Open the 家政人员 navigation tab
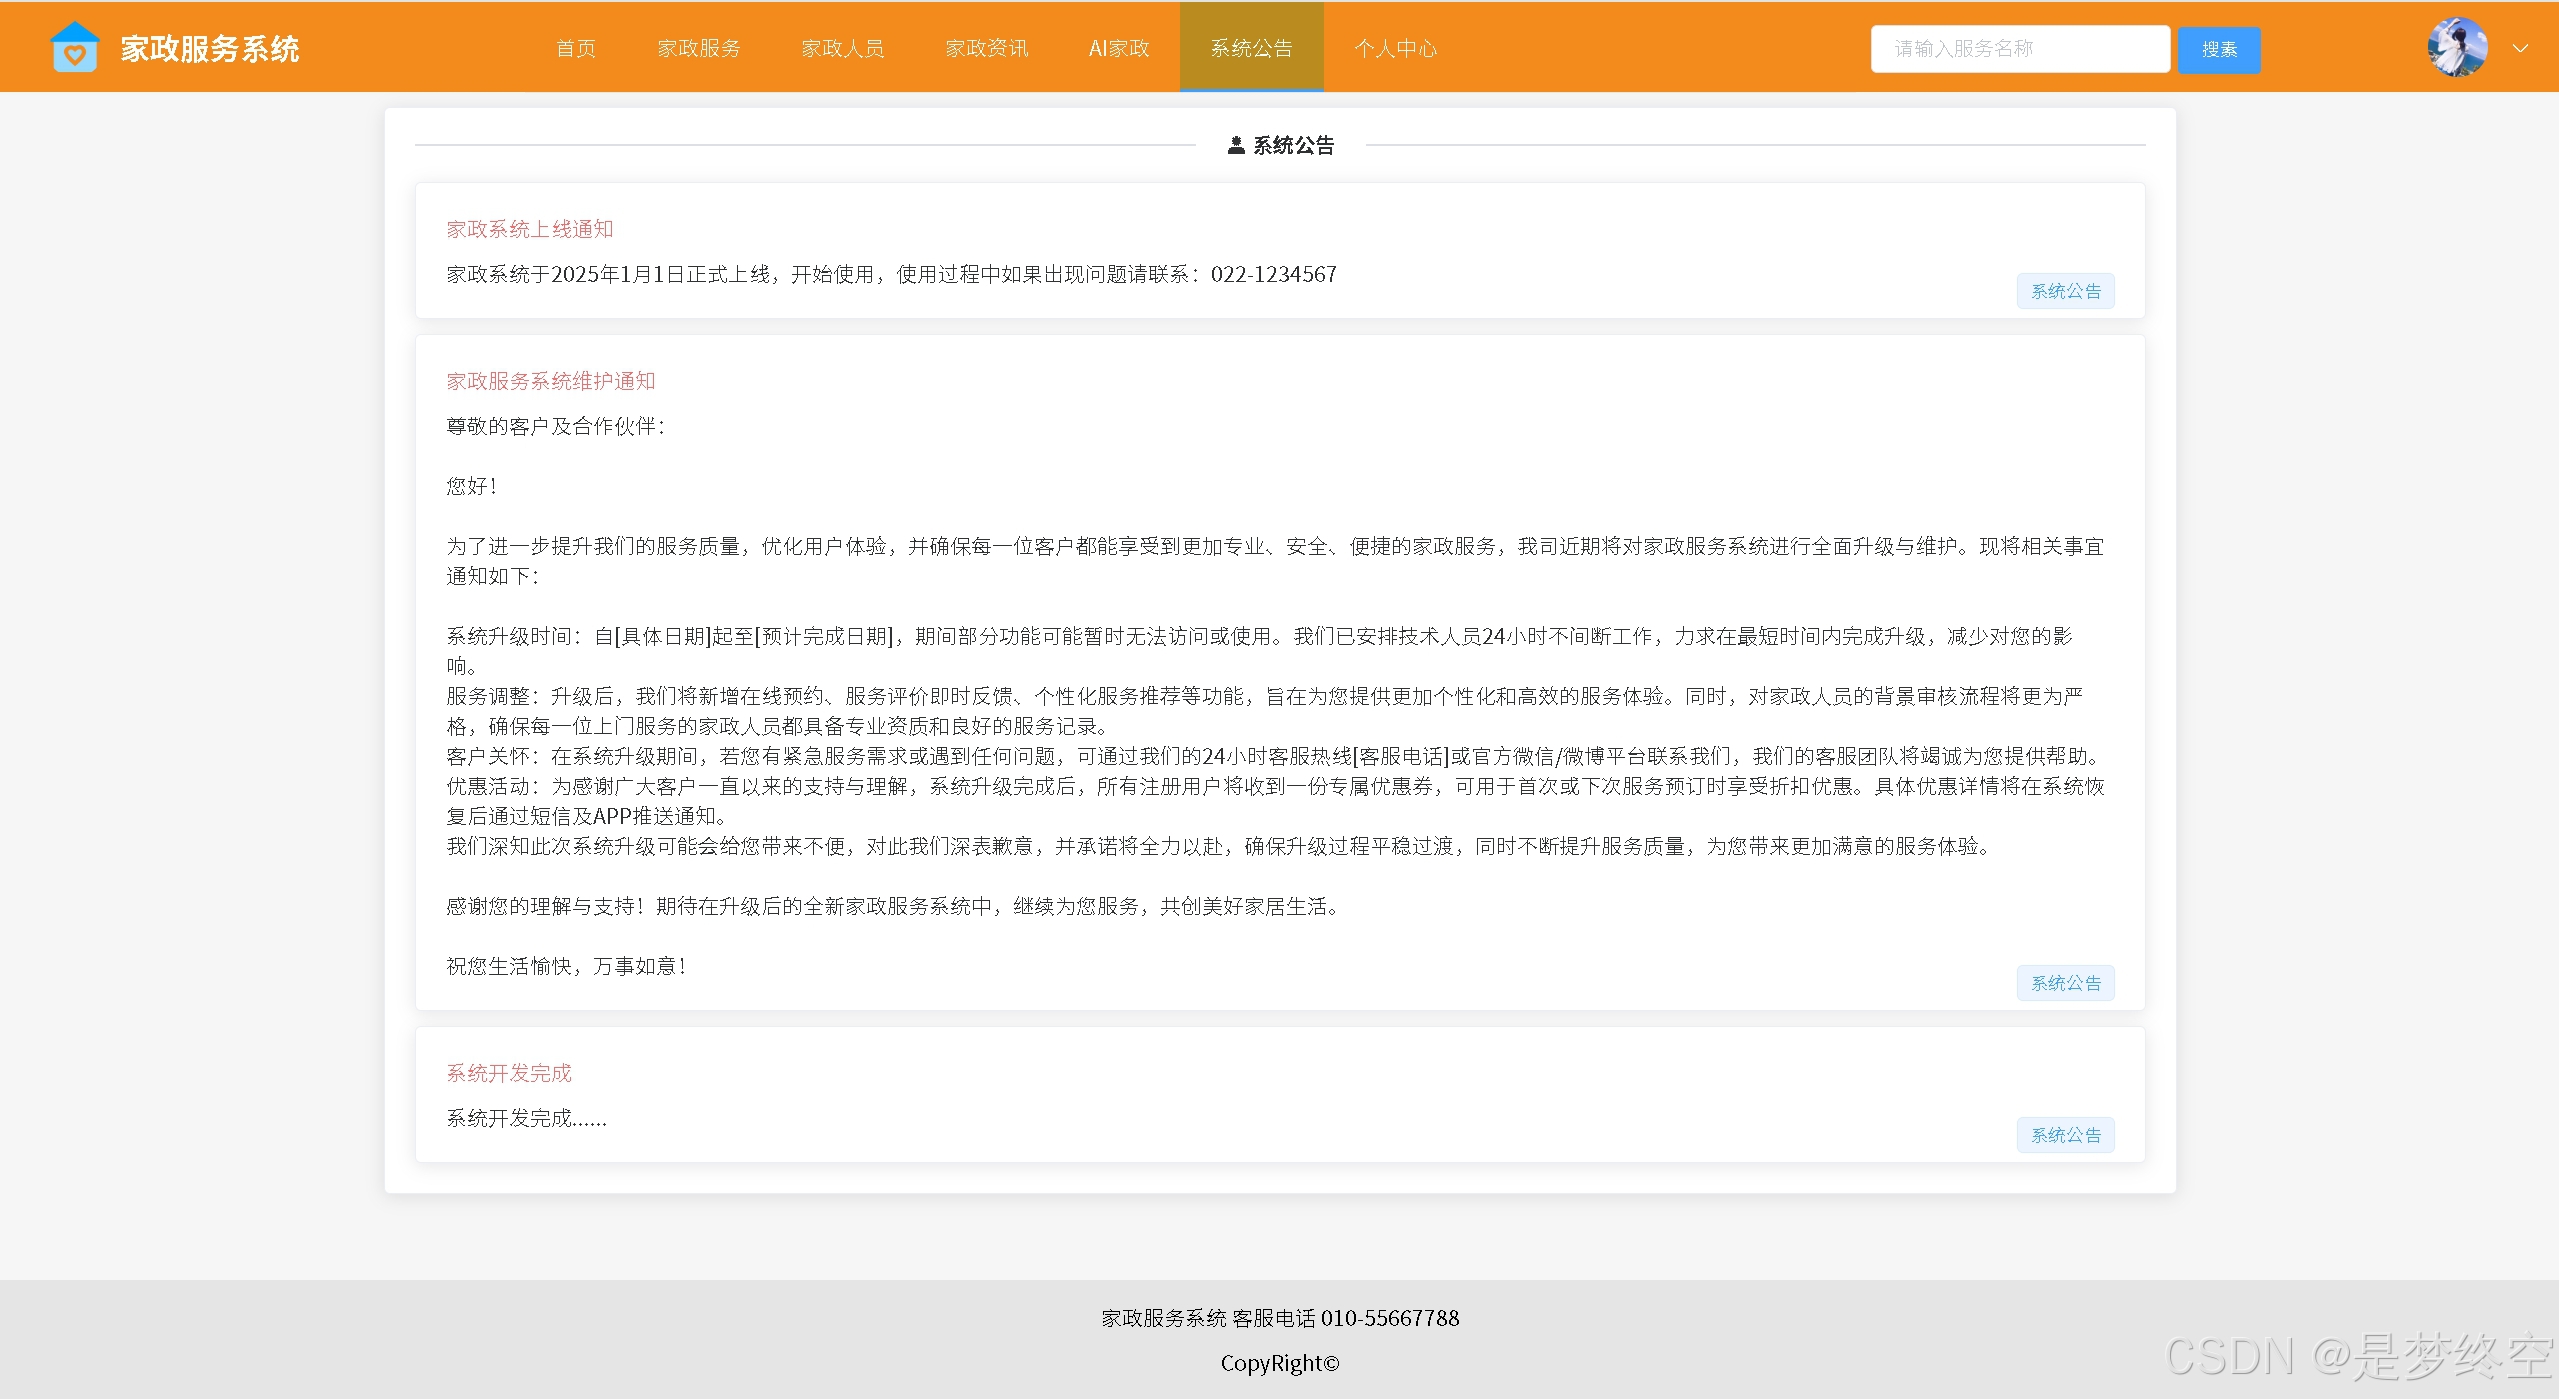Screen dimensions: 2559x1399 coord(842,48)
